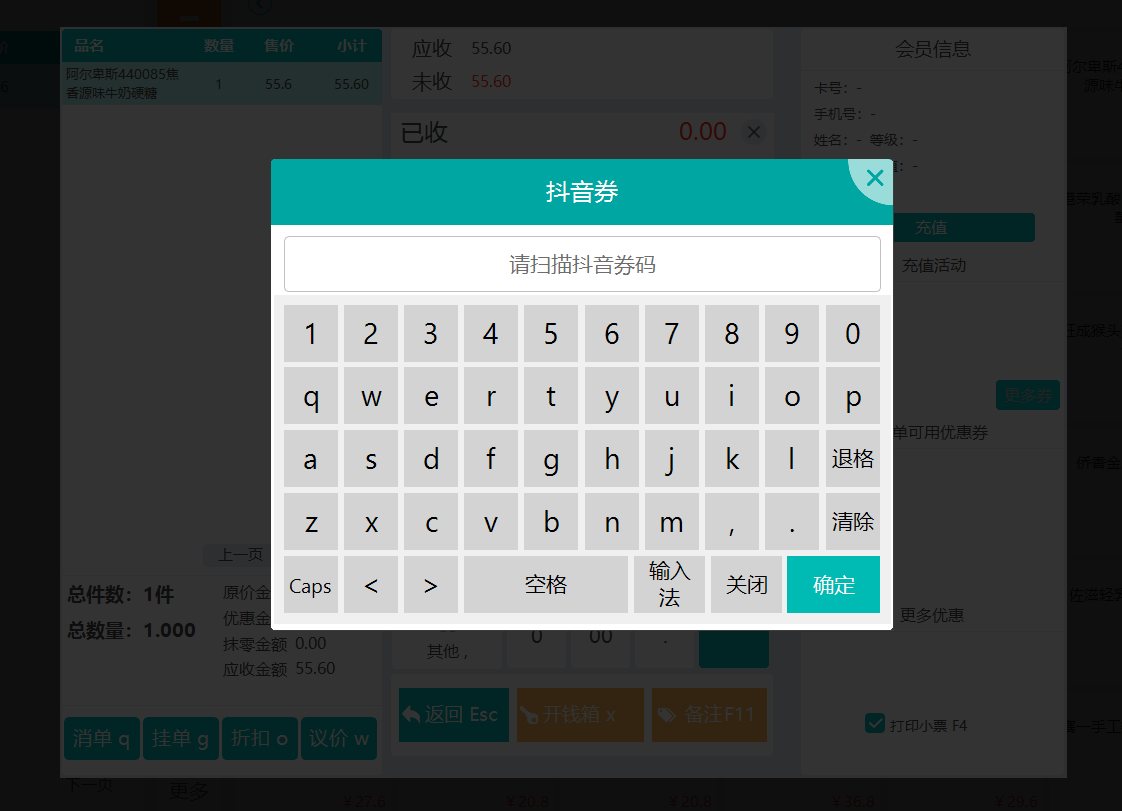Viewport: 1122px width, 811px height.
Task: Click 折扣 o button
Action: point(260,738)
